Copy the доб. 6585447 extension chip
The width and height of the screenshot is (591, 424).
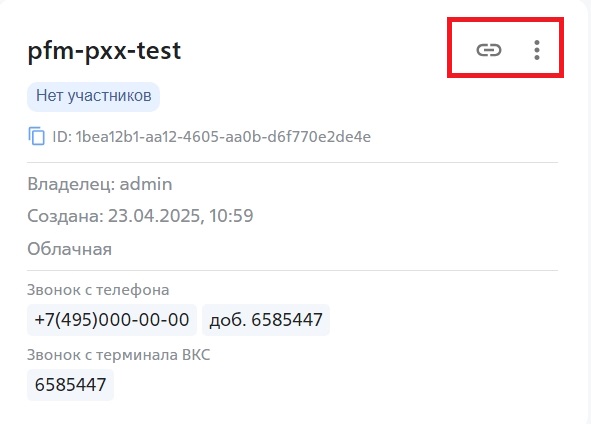coord(266,320)
